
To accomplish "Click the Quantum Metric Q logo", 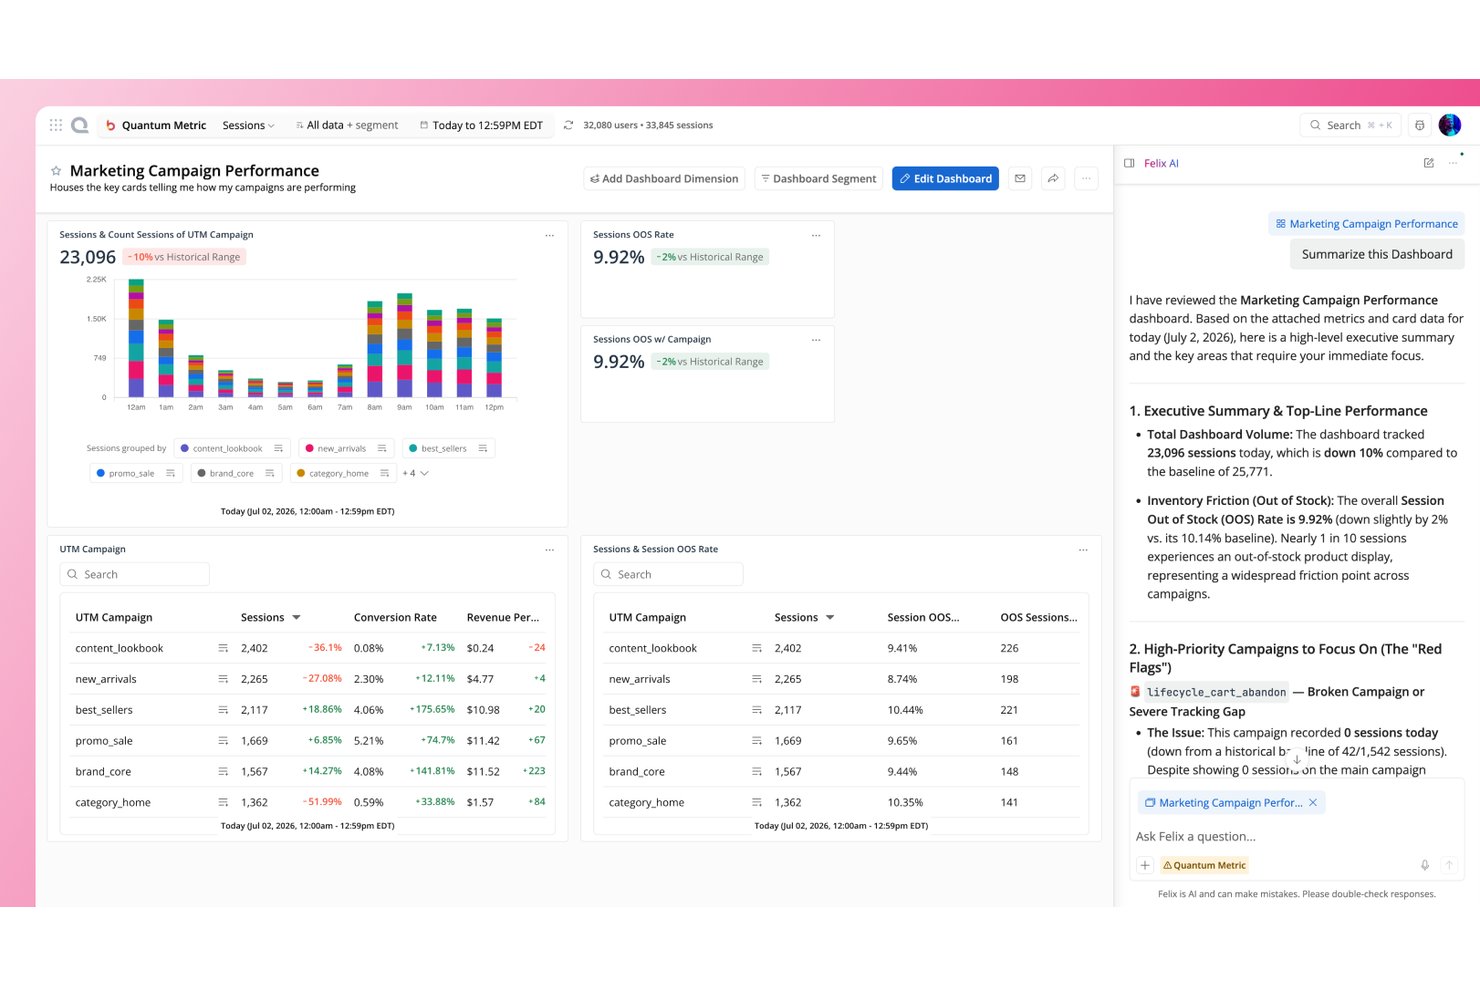I will [80, 125].
